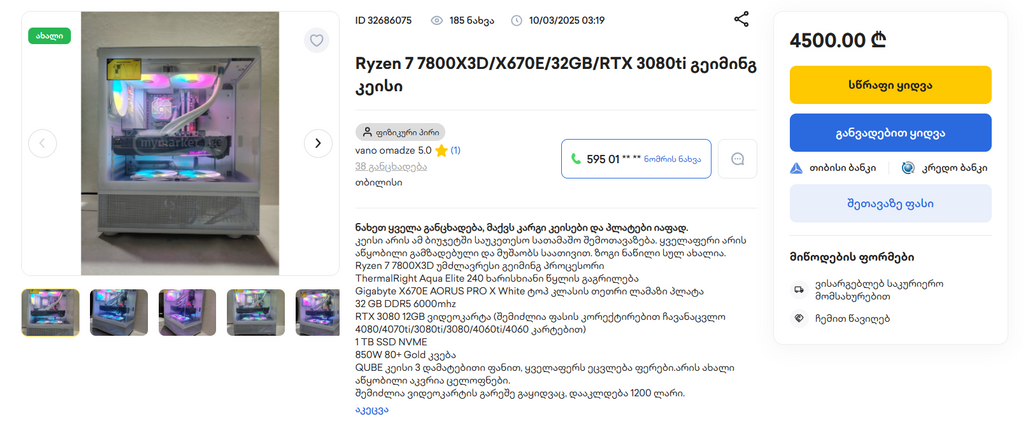
Task: Click the person icon in ფიზიკური პირი badge
Action: pyautogui.click(x=367, y=132)
